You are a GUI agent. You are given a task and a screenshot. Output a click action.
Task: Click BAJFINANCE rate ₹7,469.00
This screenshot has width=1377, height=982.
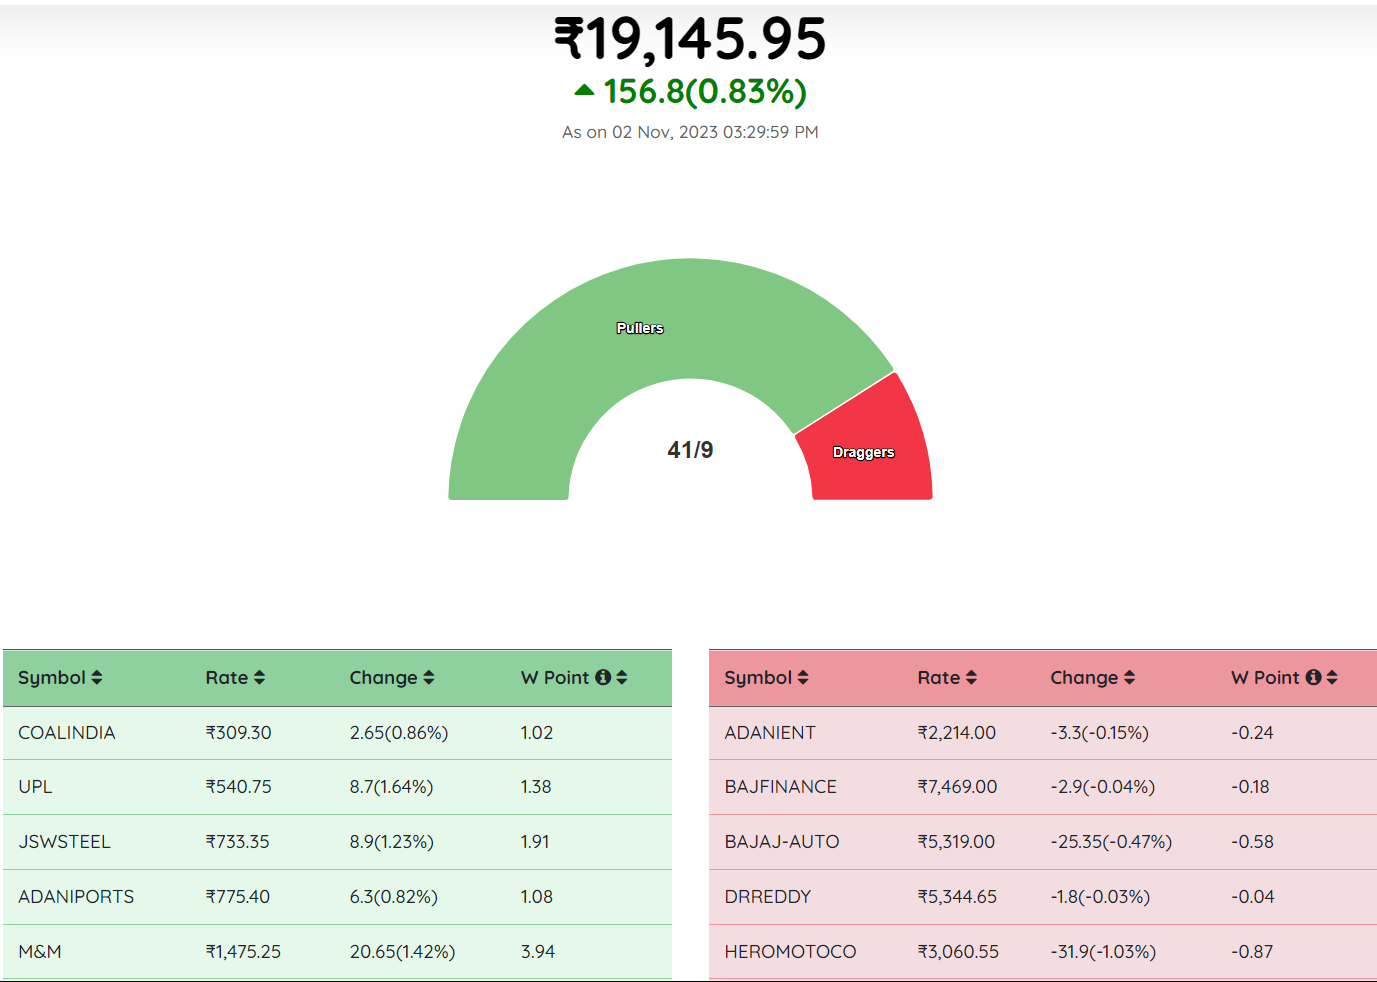957,787
